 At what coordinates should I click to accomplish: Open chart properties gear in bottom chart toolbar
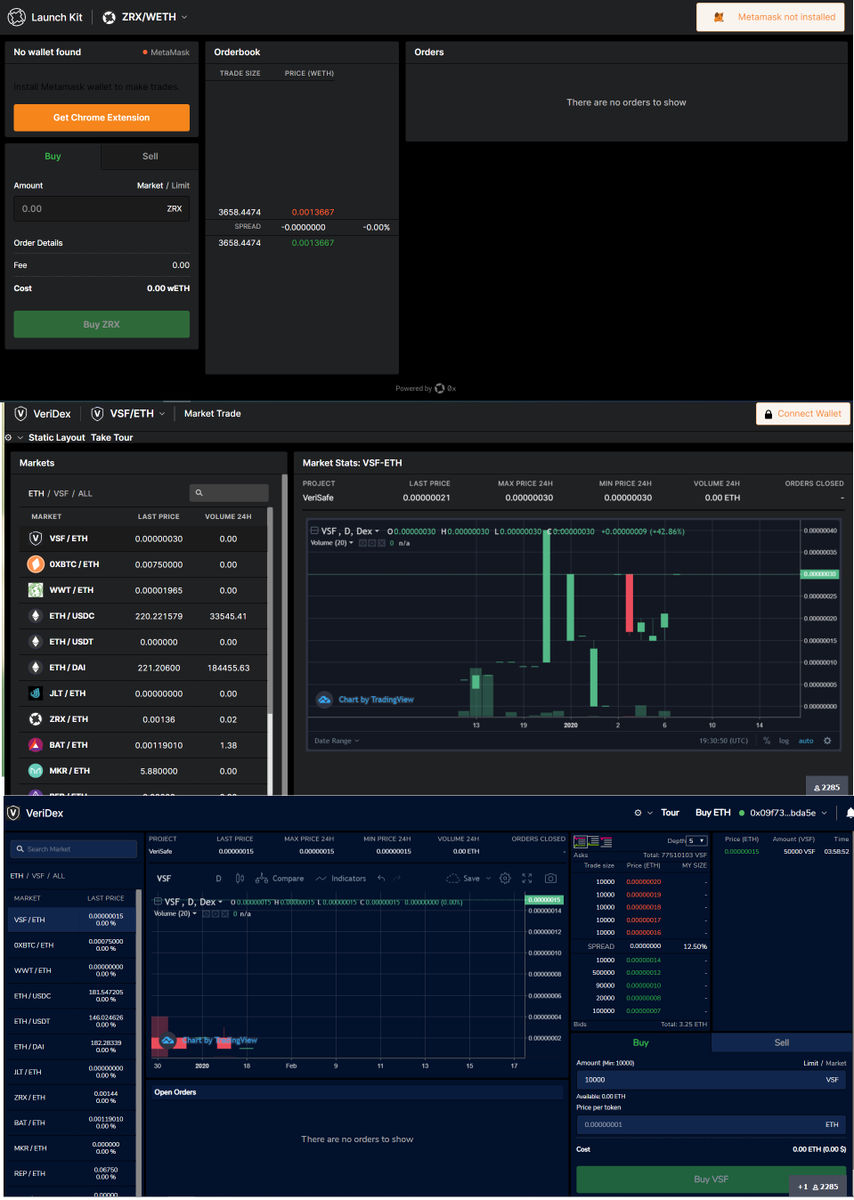tap(505, 878)
